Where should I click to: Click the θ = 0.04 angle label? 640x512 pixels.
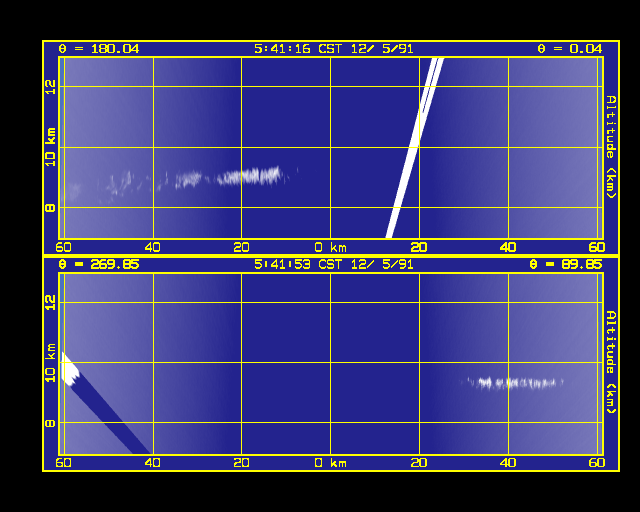(x=569, y=49)
